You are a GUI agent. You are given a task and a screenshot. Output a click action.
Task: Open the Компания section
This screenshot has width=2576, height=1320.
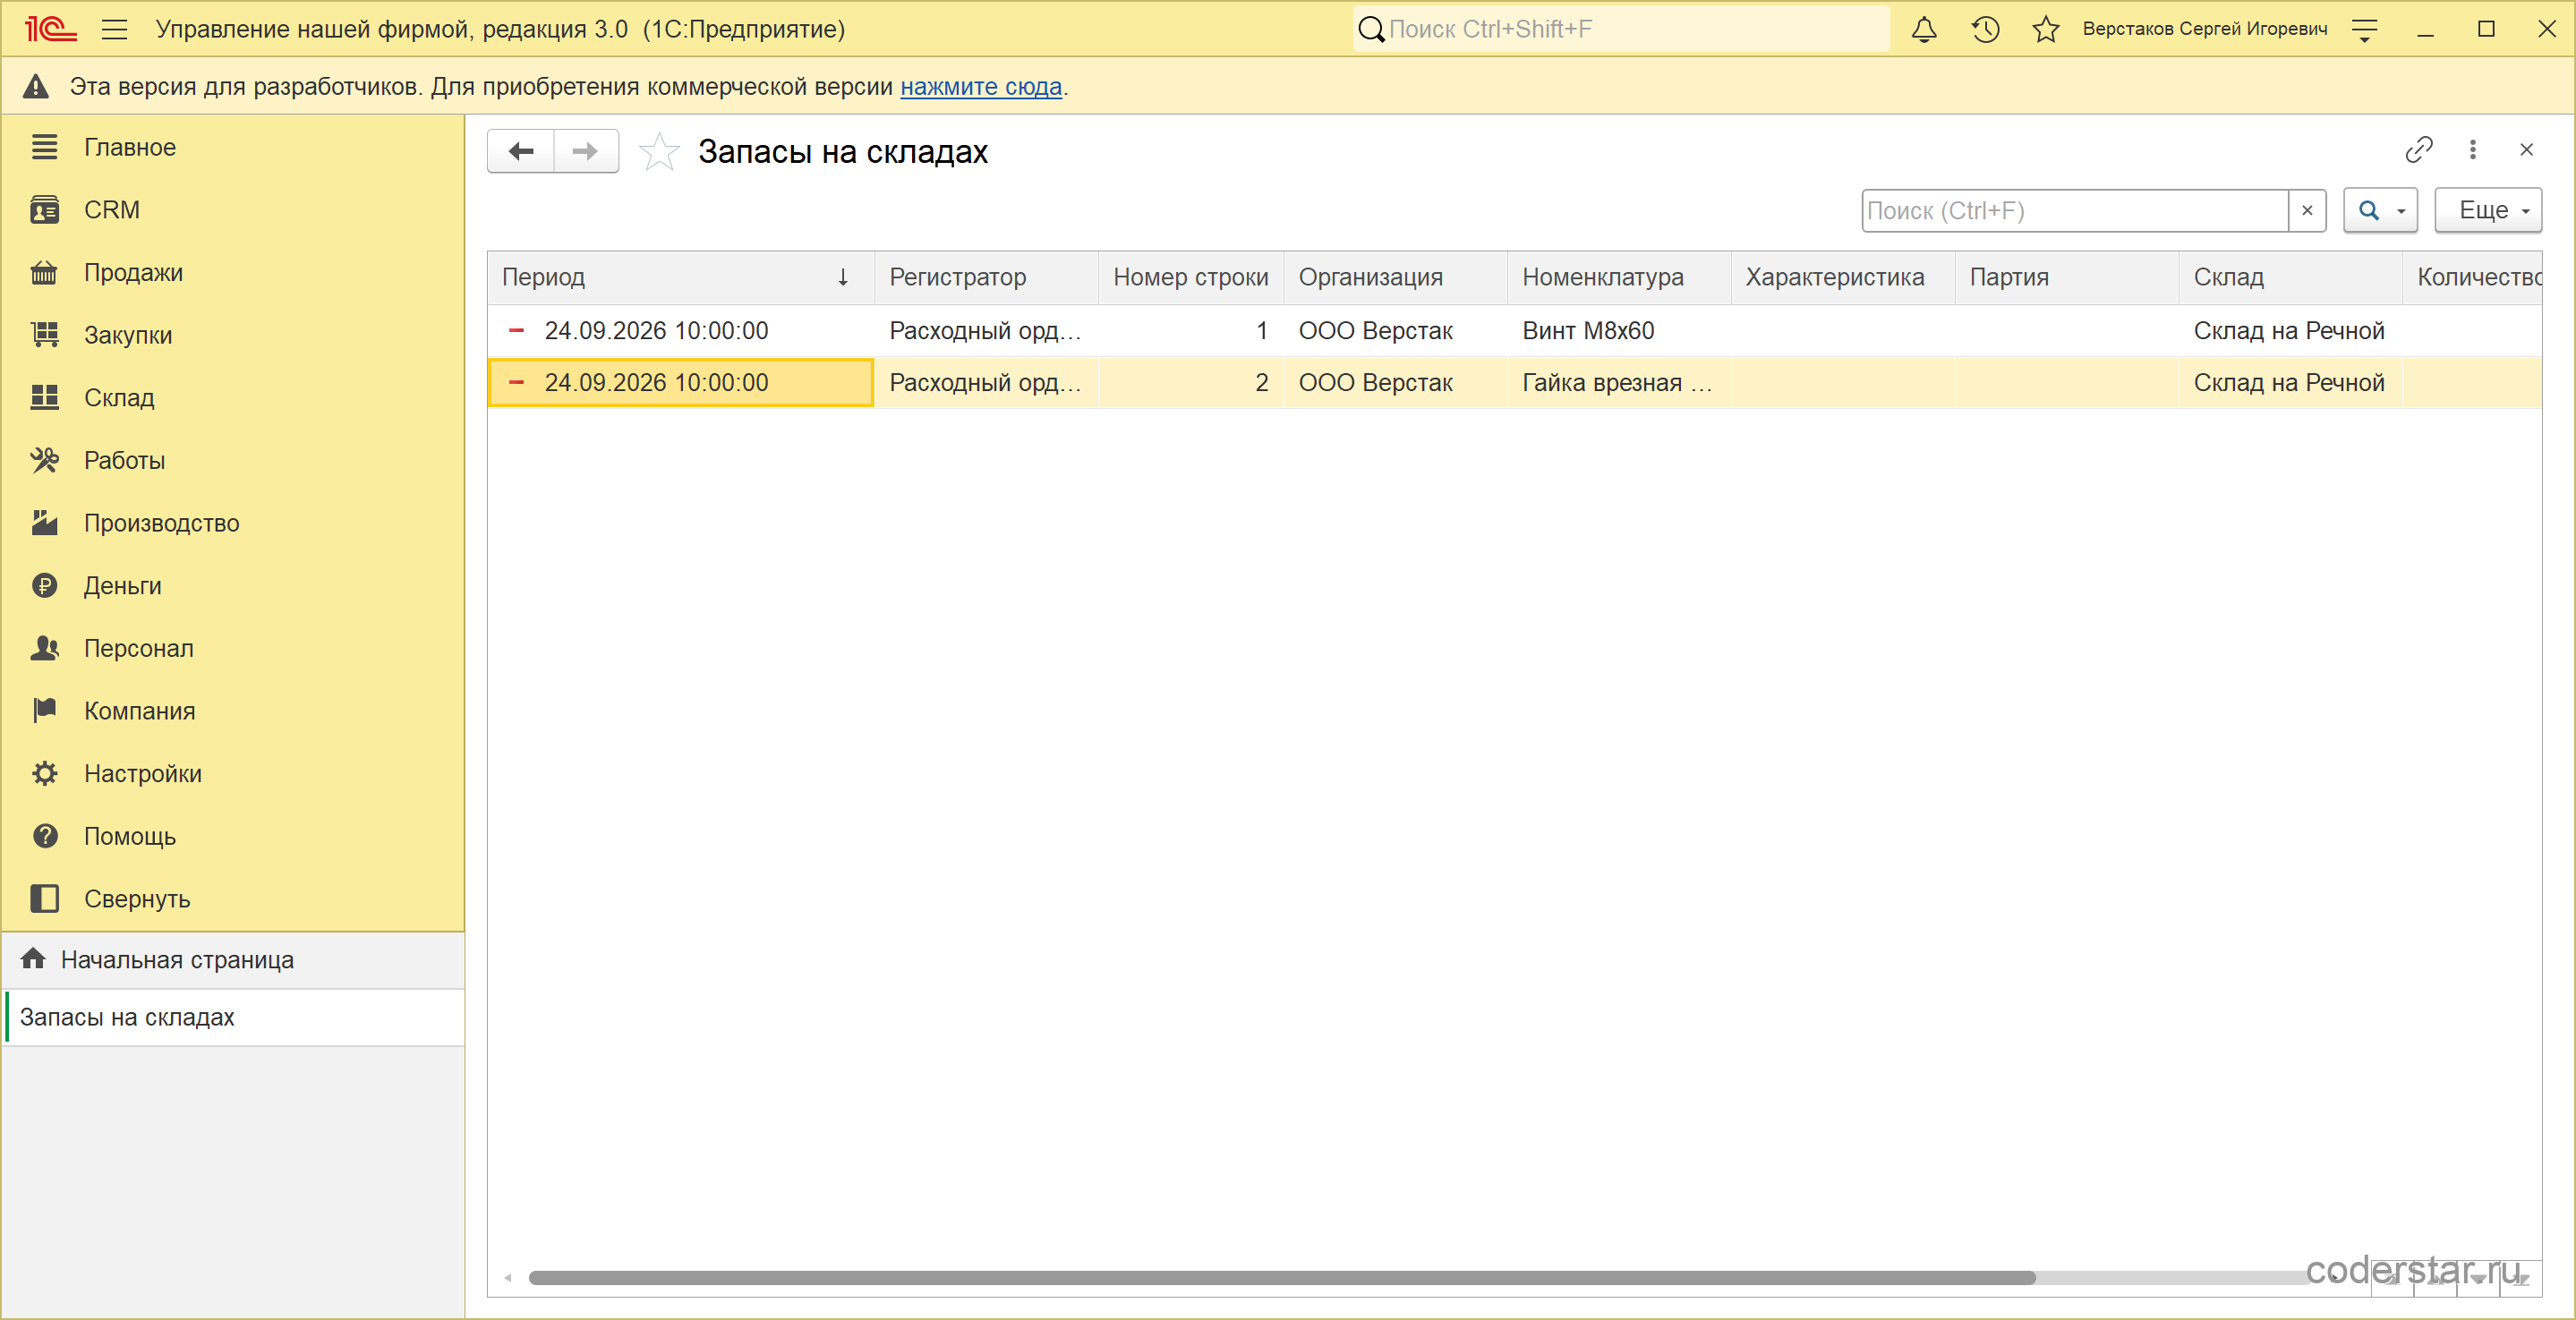pos(233,711)
